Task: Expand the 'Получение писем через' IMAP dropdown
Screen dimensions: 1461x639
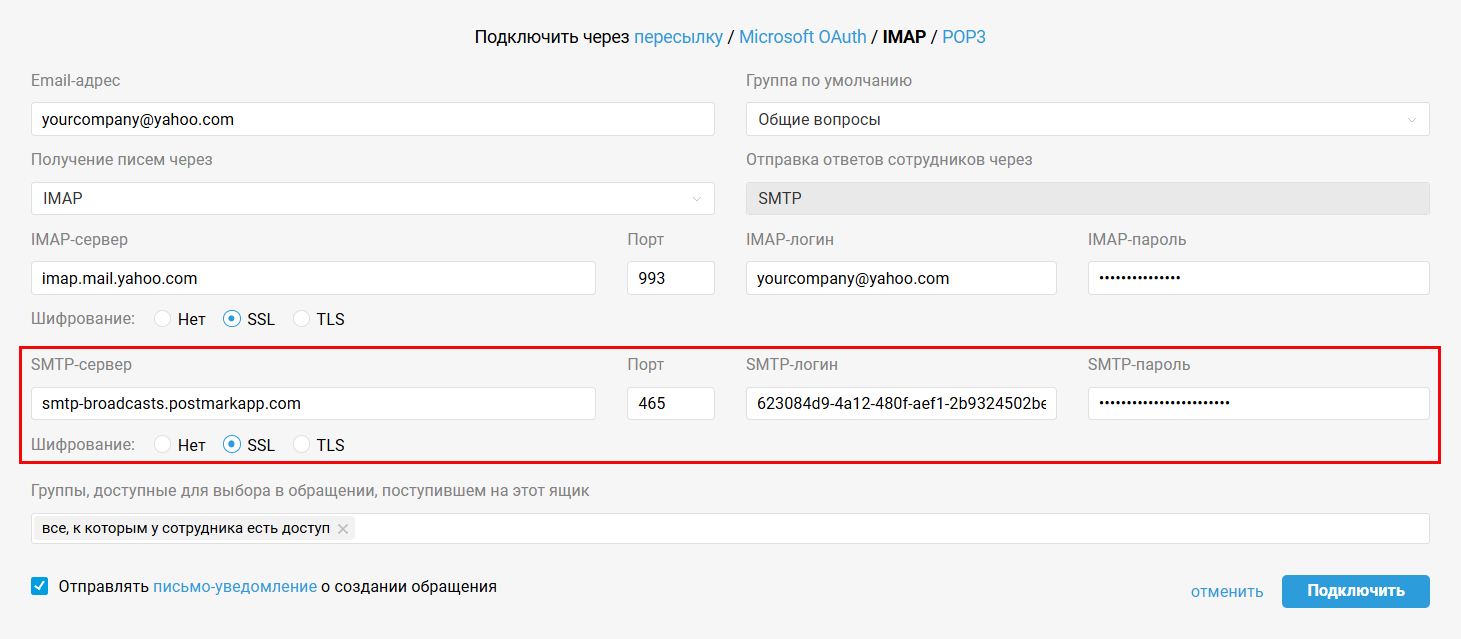Action: click(372, 199)
